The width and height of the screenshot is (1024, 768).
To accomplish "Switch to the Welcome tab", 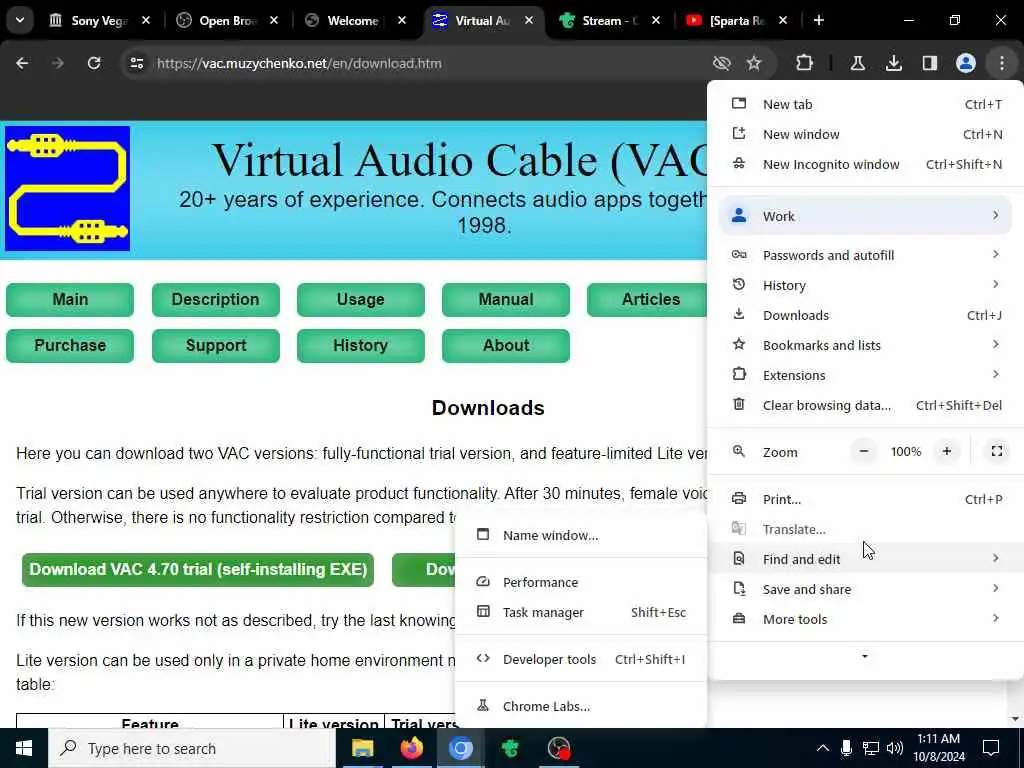I will pyautogui.click(x=353, y=21).
